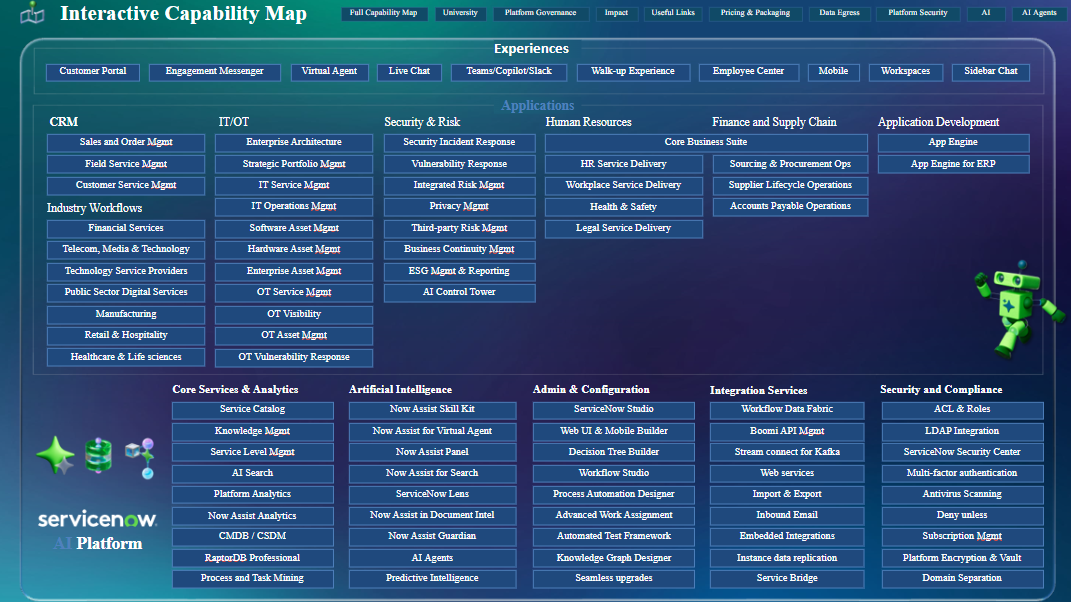Image resolution: width=1071 pixels, height=602 pixels.
Task: Open the Customer Portal experience
Action: tap(93, 72)
